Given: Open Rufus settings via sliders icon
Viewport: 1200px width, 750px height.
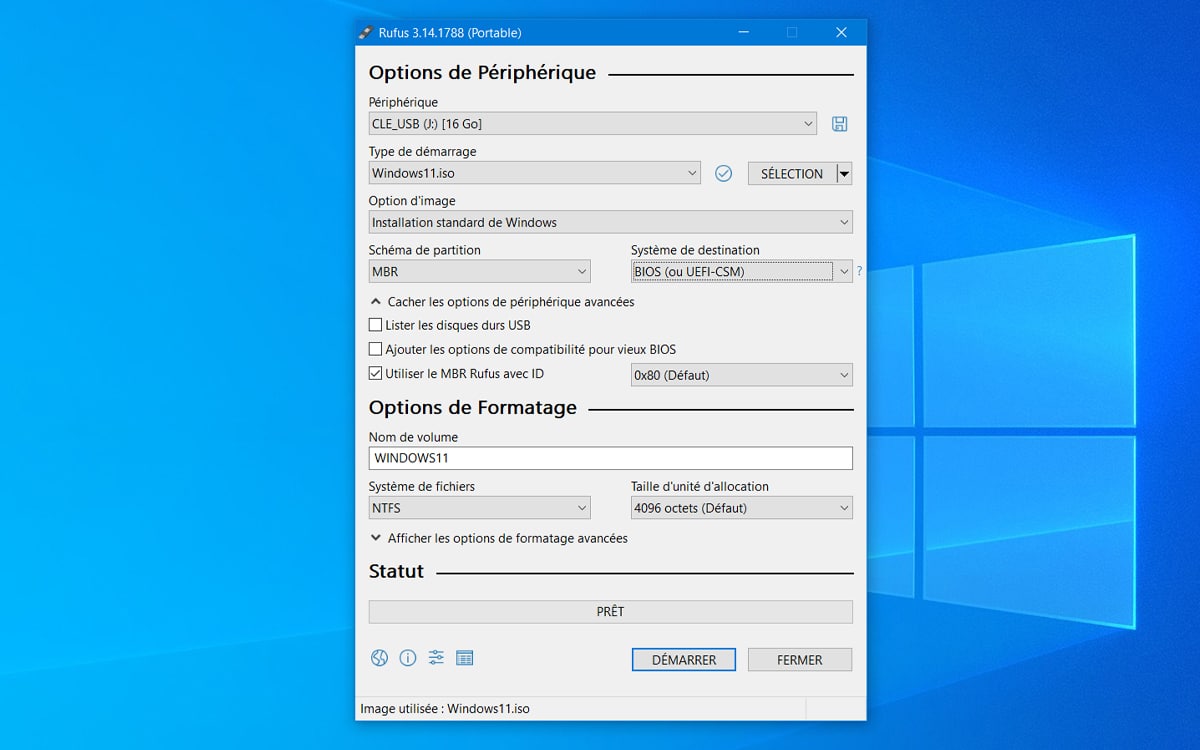Looking at the screenshot, I should [x=435, y=657].
